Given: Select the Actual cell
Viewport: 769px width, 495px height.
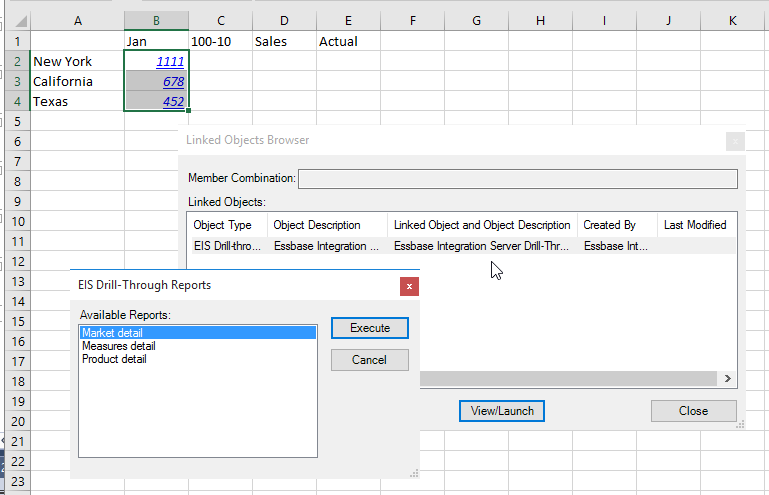Looking at the screenshot, I should 348,41.
